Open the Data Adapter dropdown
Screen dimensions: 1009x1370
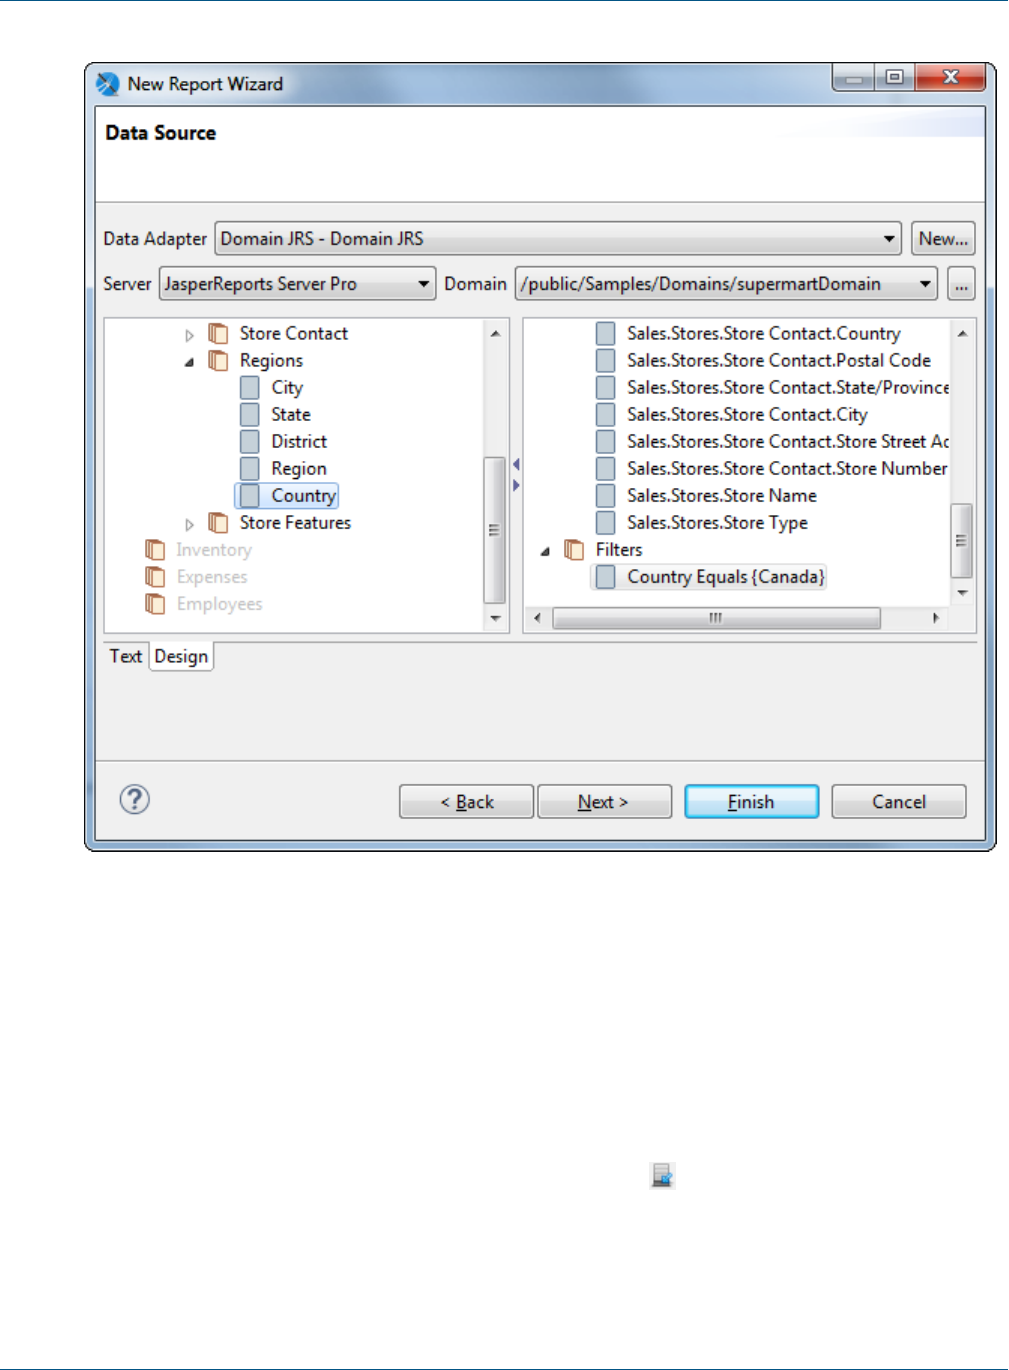(889, 238)
